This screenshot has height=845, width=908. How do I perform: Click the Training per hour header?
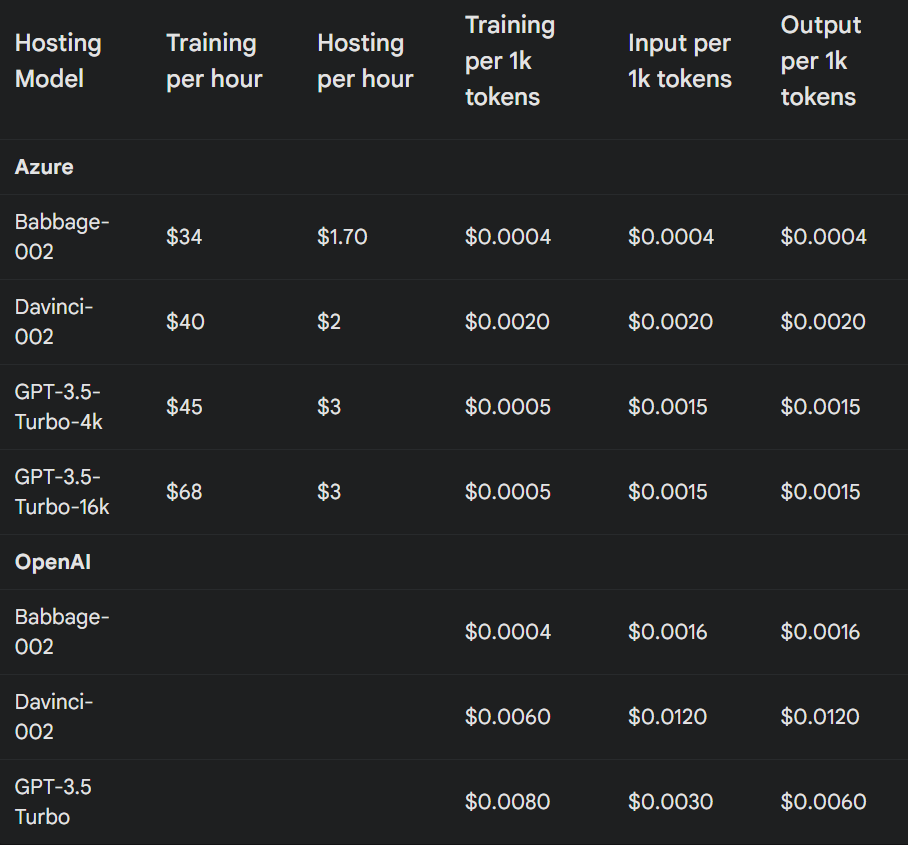214,61
